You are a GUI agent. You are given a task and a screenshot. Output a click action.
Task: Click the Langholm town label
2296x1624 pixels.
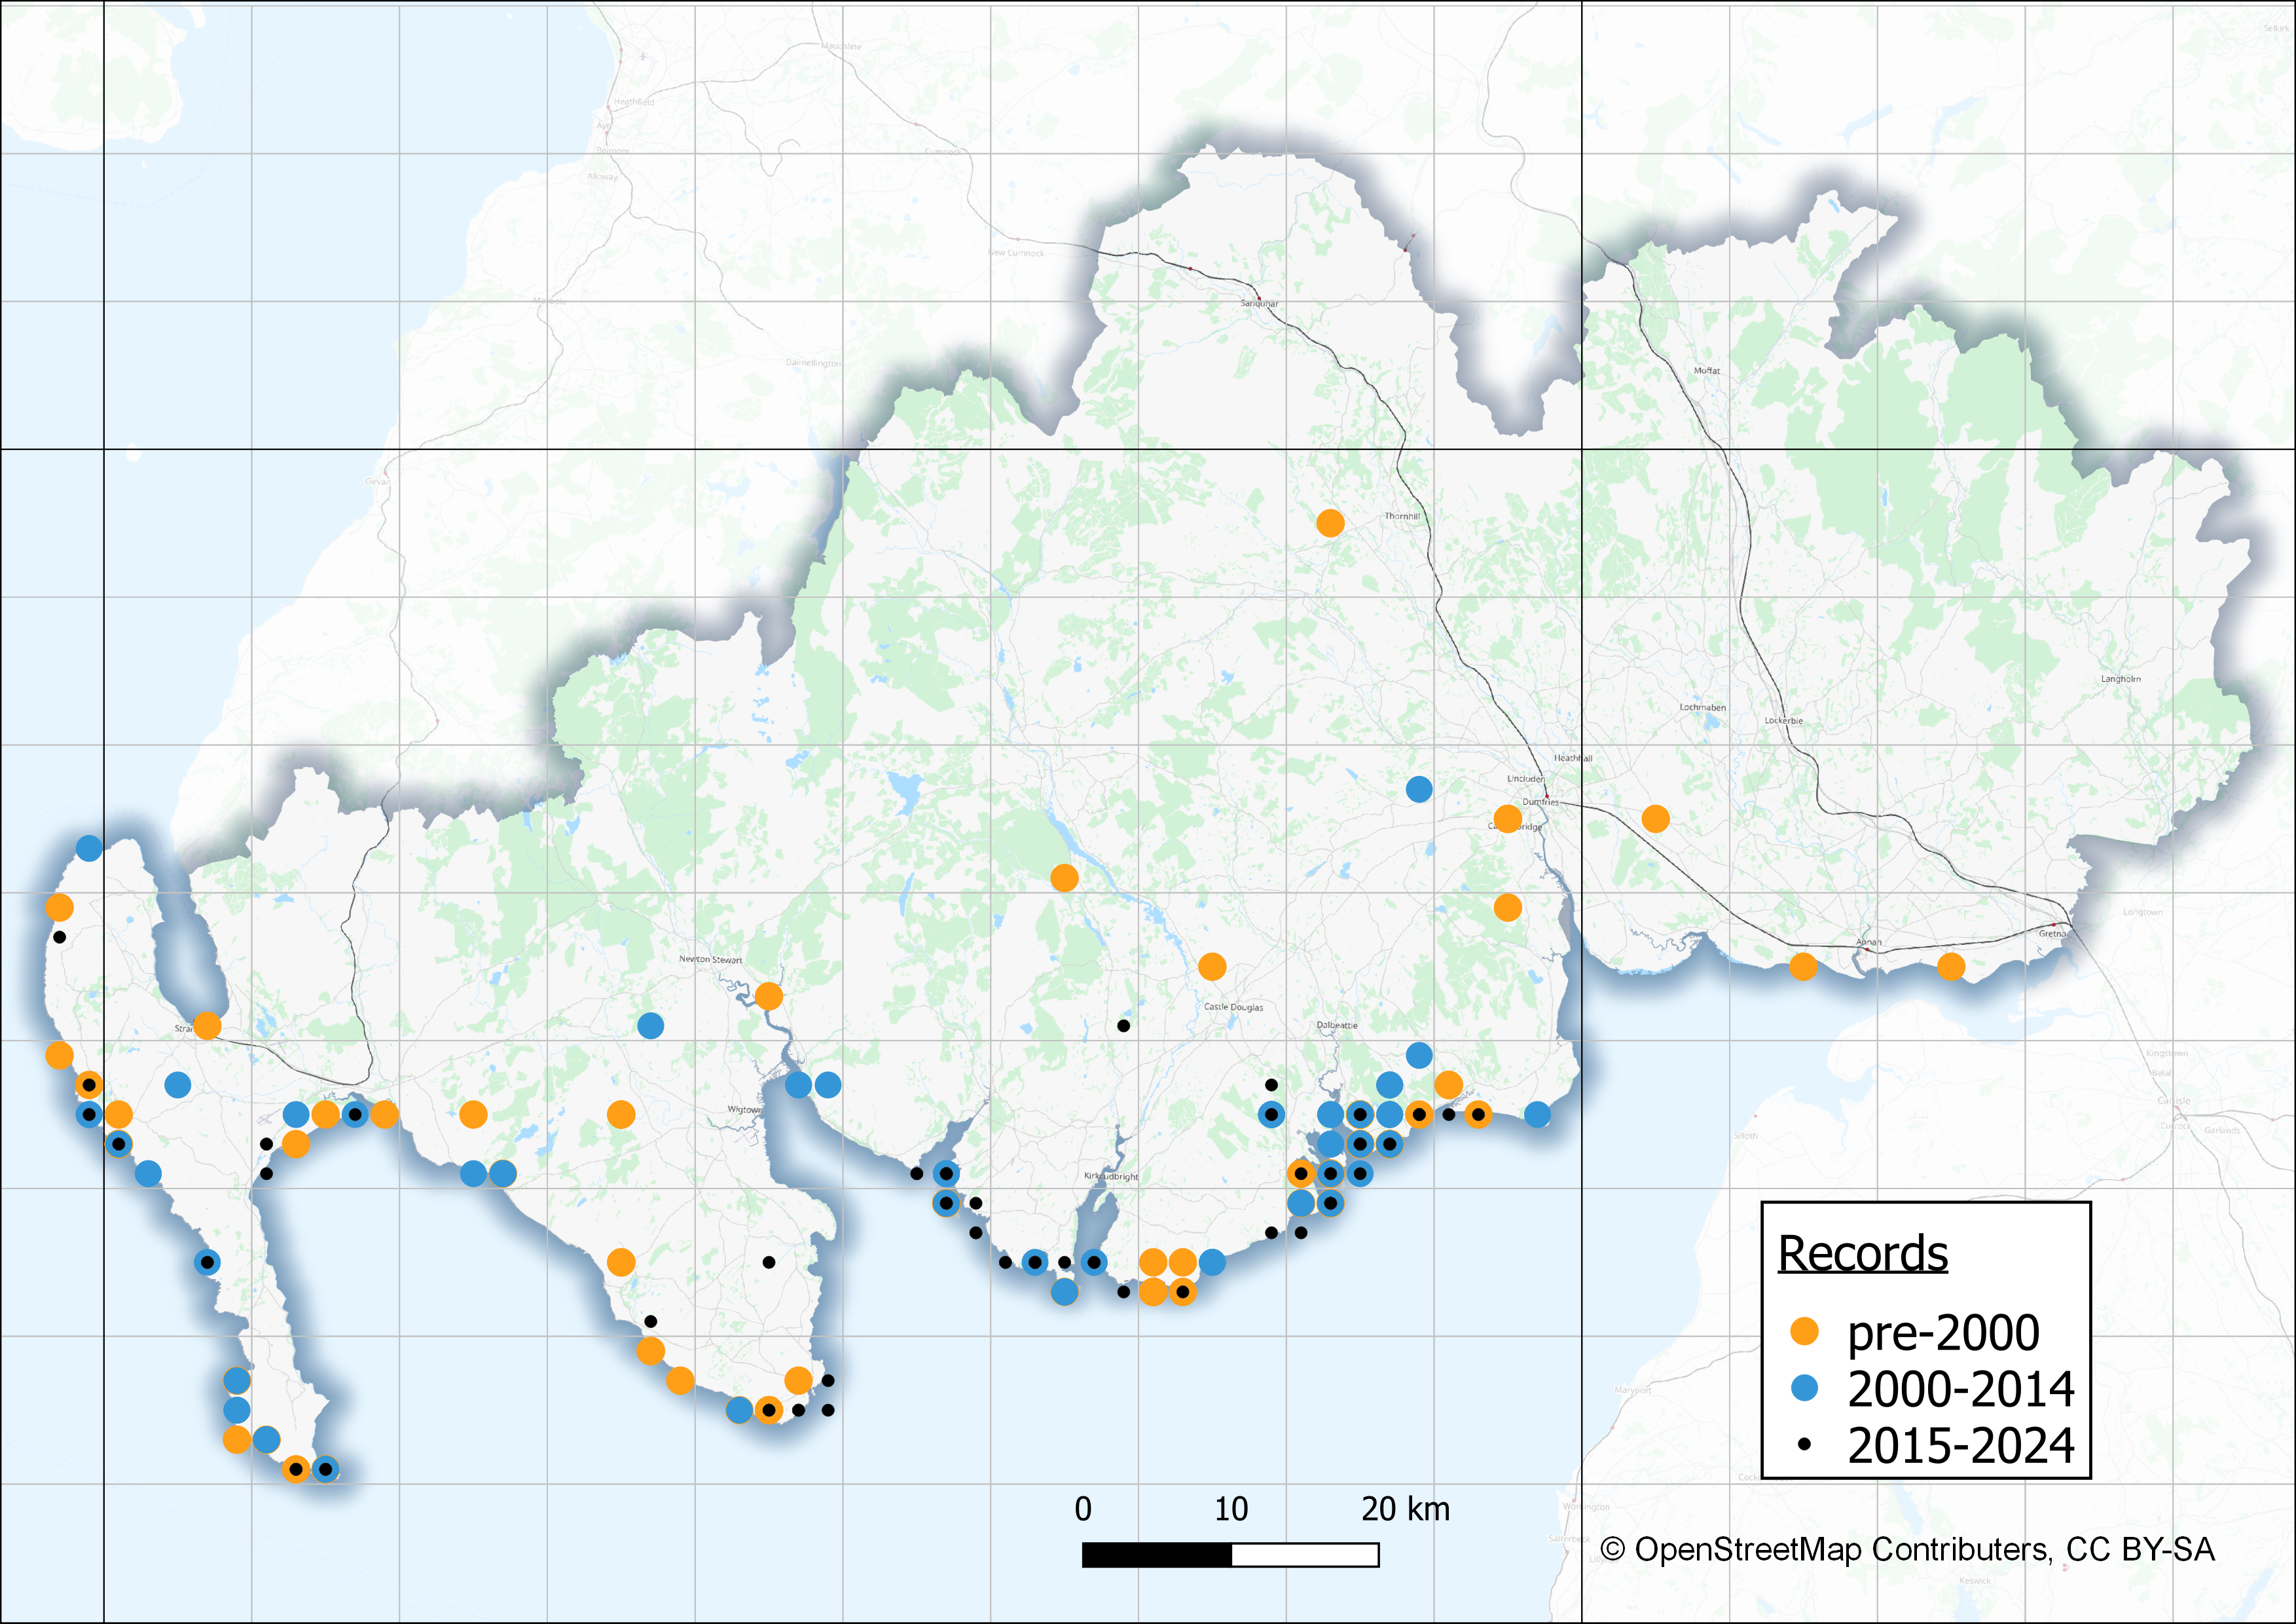click(2120, 679)
